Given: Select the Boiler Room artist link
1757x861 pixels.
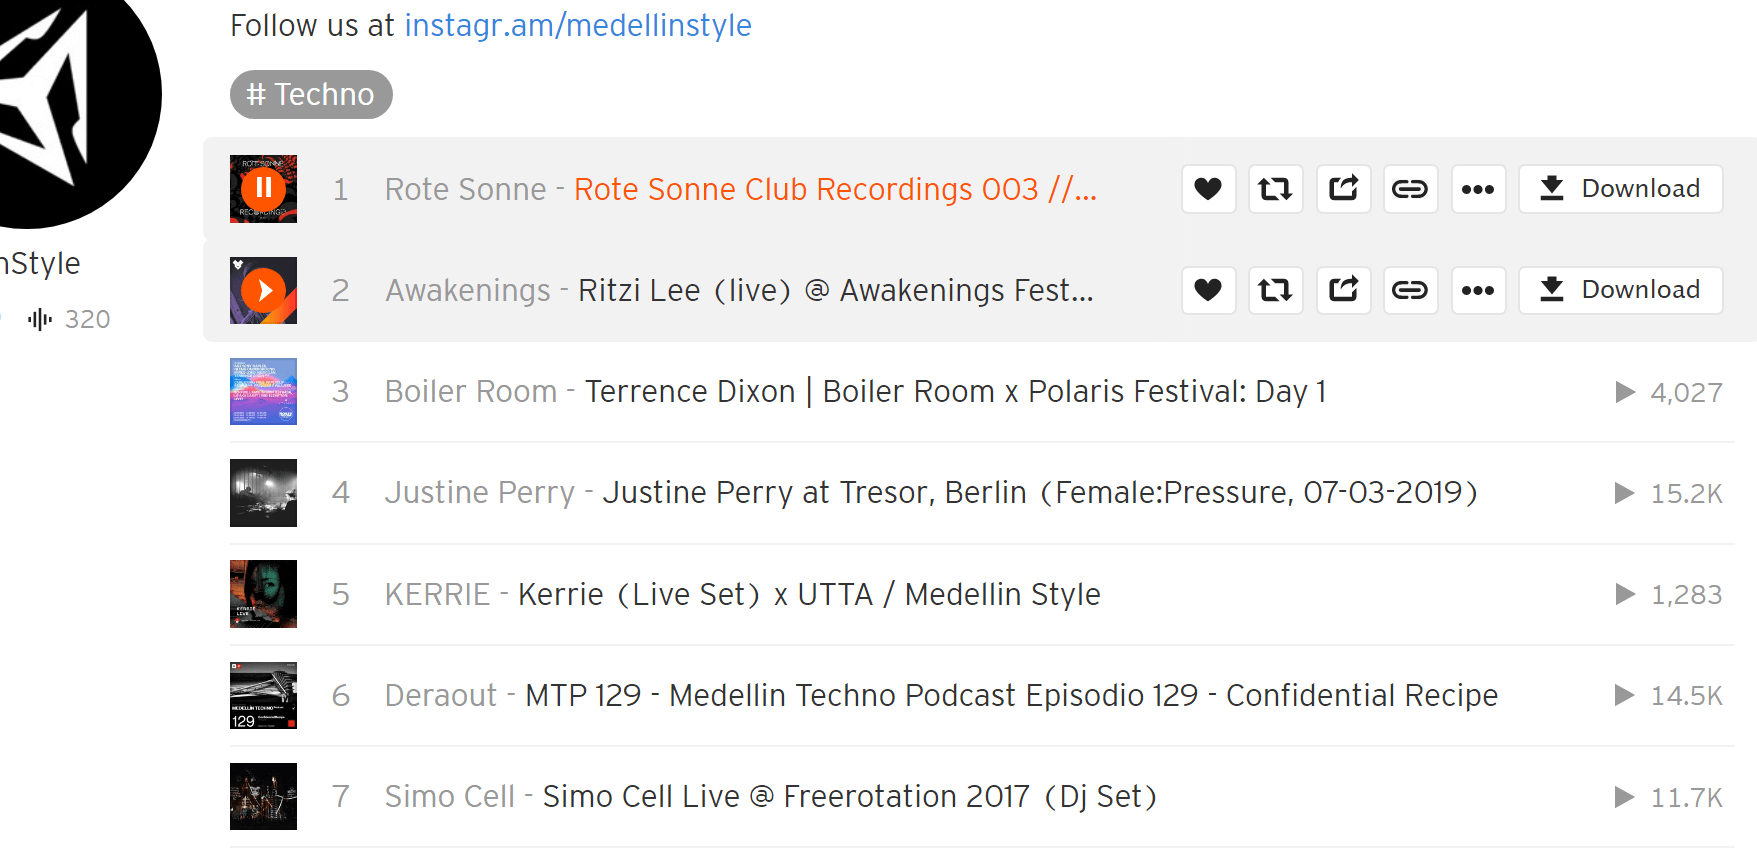Looking at the screenshot, I should click(470, 391).
